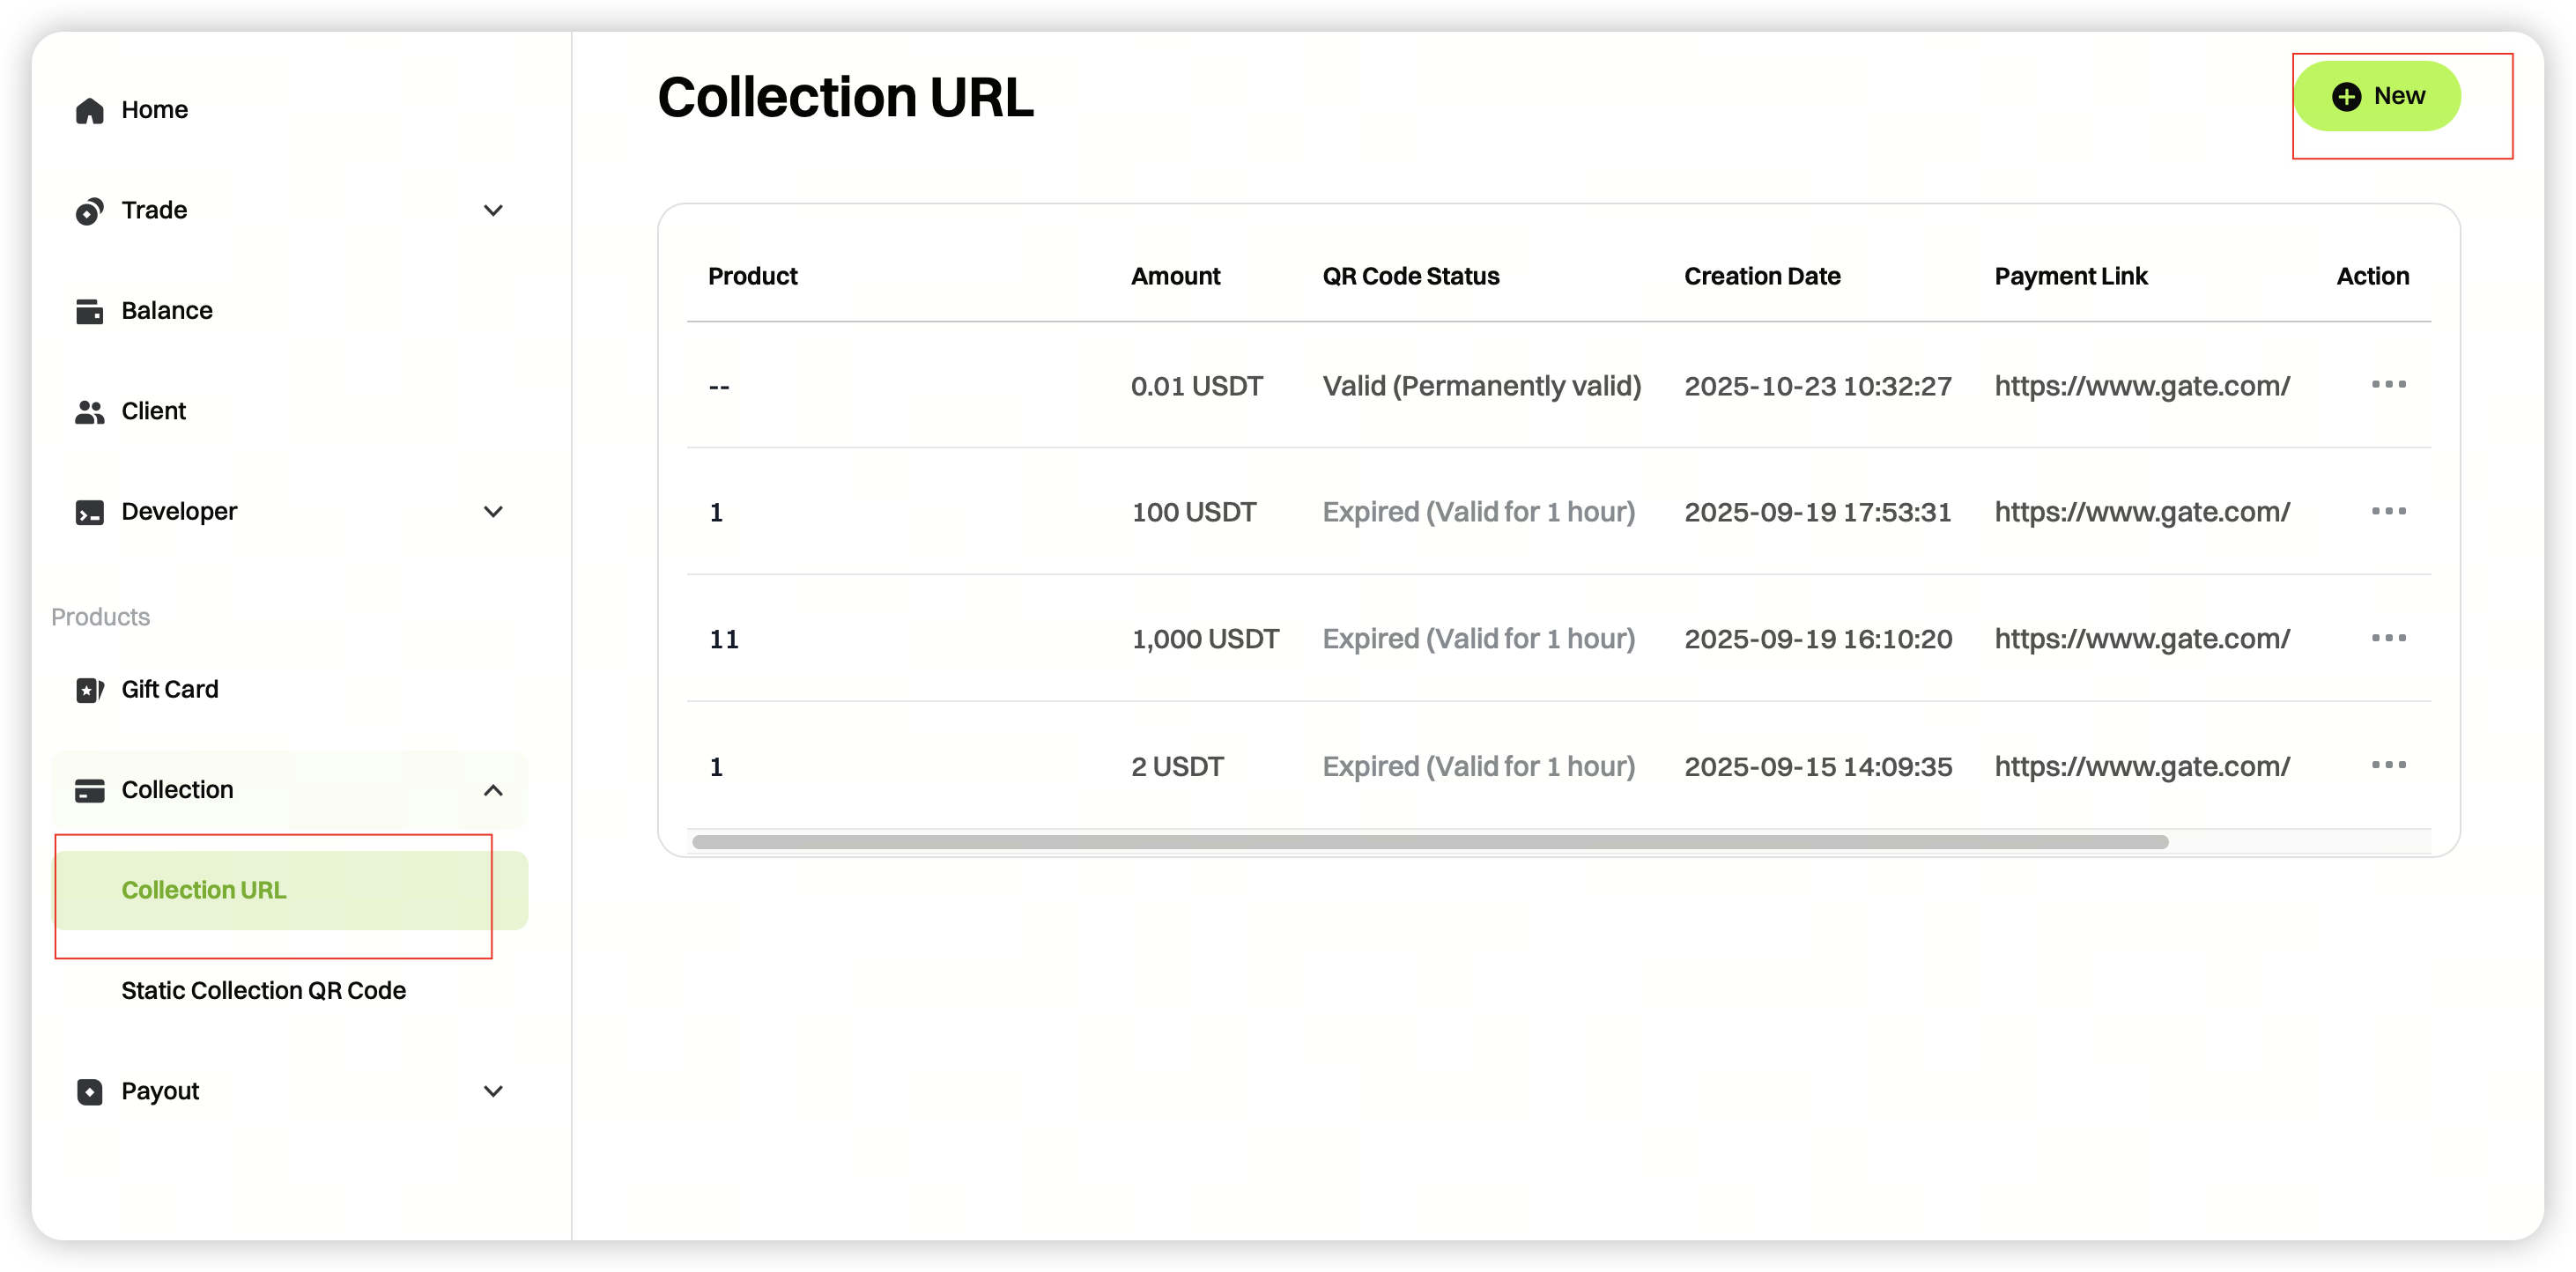Expand the Trade menu chevron

point(493,211)
